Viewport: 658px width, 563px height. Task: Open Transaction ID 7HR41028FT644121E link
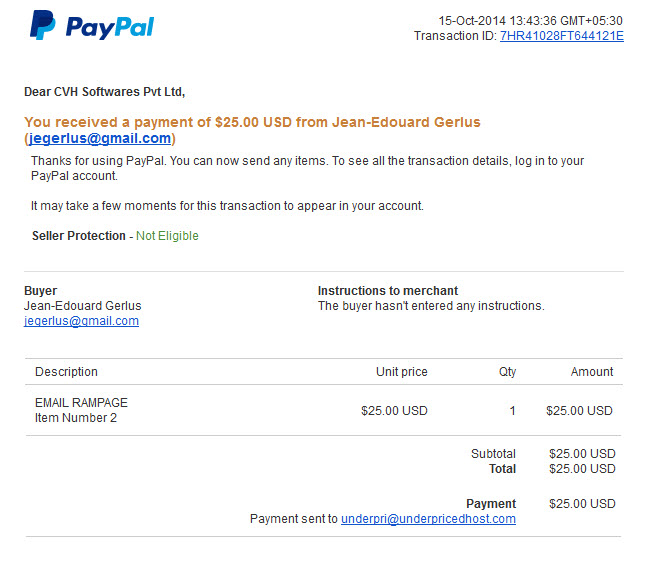[x=561, y=36]
